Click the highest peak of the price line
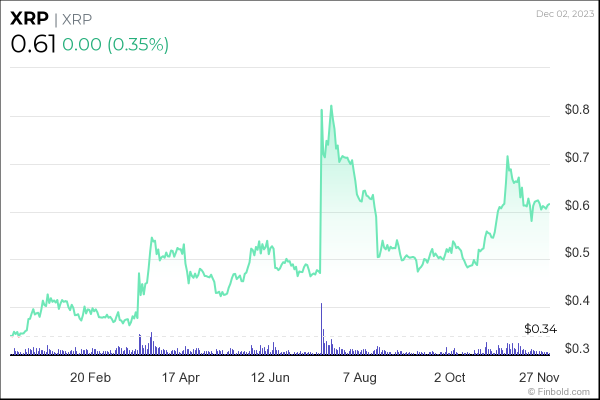The image size is (600, 400). coord(331,106)
